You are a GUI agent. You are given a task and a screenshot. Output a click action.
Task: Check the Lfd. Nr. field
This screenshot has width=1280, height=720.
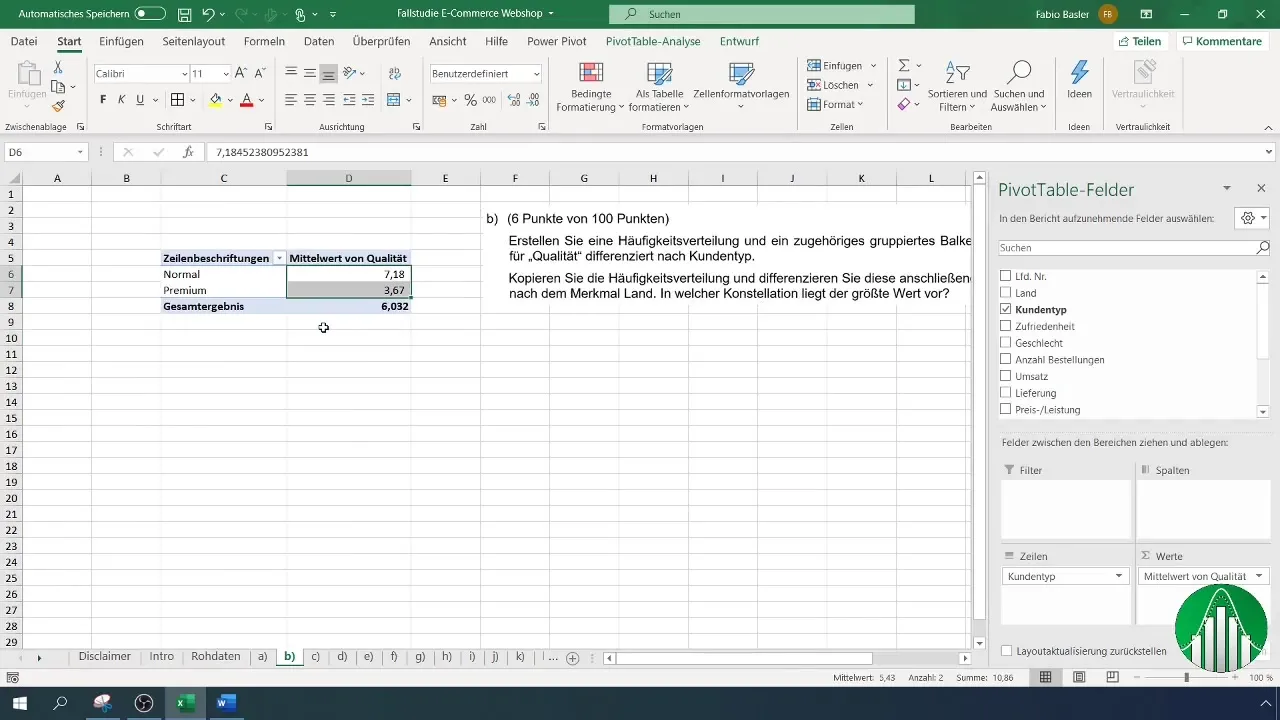(x=1006, y=276)
